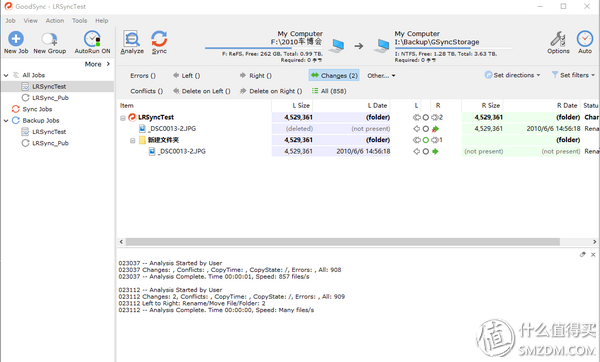Select the LRSyncTest job under All Jobs
600x362 pixels.
pyautogui.click(x=49, y=86)
